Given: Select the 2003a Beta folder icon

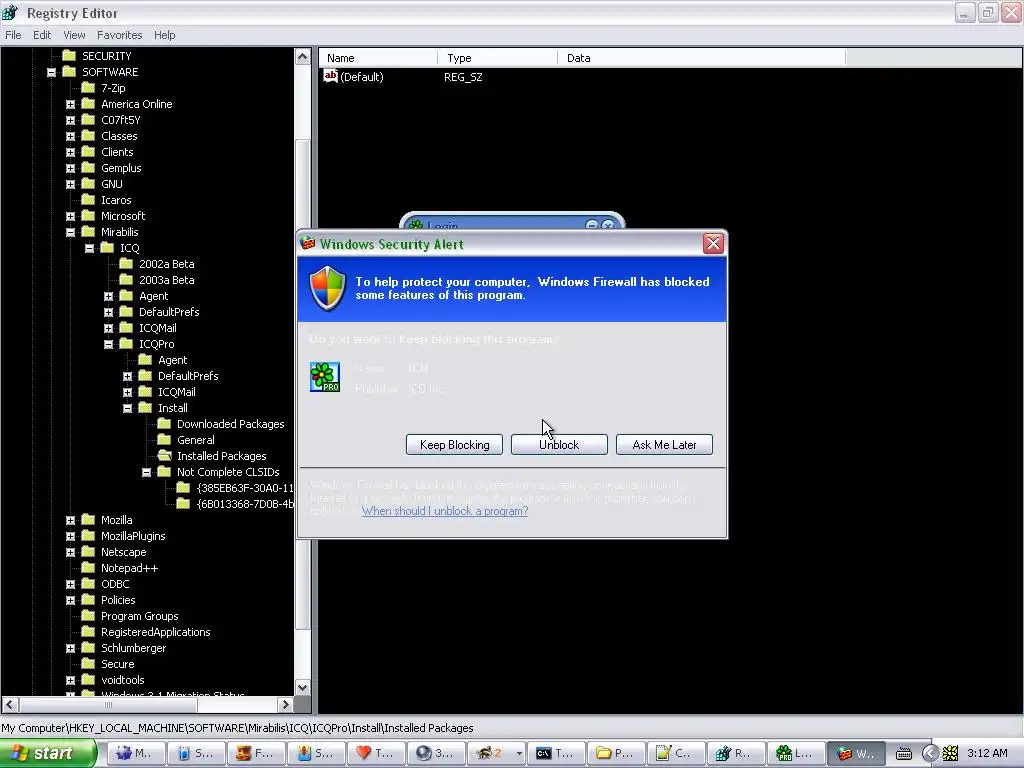Looking at the screenshot, I should tap(126, 280).
